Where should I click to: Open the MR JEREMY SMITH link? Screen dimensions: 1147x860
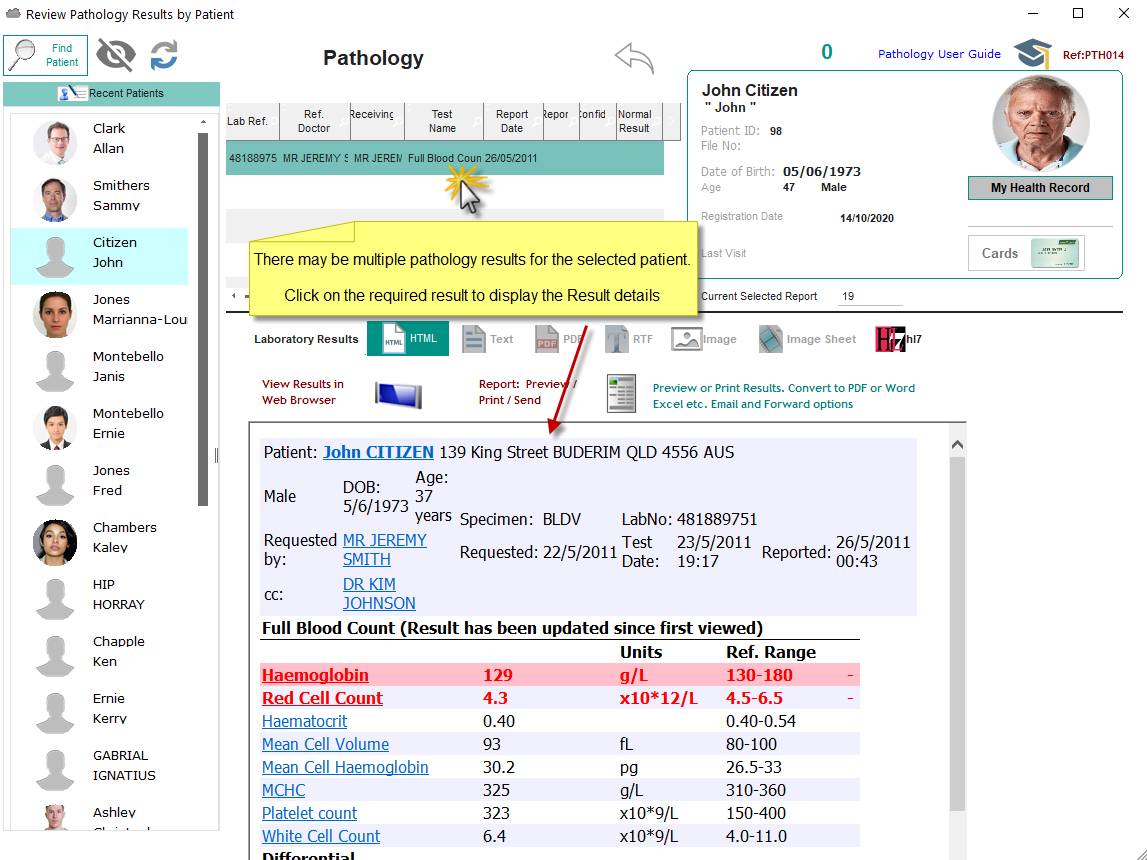[385, 550]
